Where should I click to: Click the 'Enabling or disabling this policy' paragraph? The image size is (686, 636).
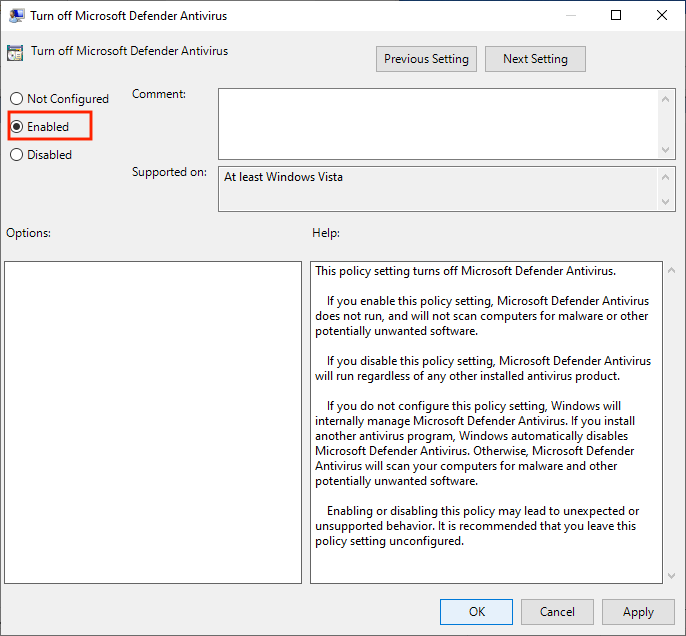(477, 526)
